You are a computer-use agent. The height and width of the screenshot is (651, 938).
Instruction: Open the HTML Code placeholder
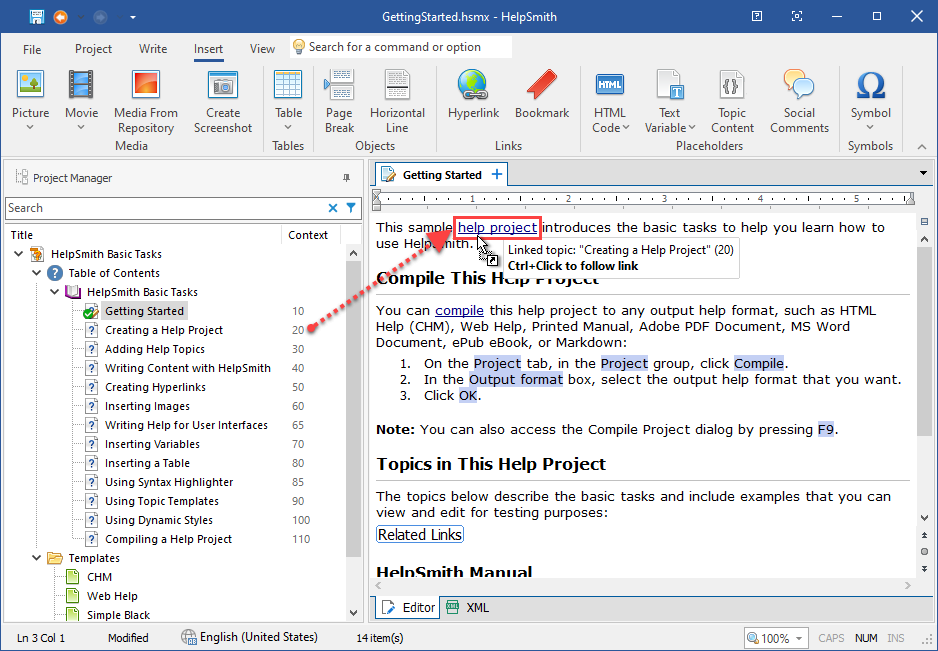tap(610, 102)
